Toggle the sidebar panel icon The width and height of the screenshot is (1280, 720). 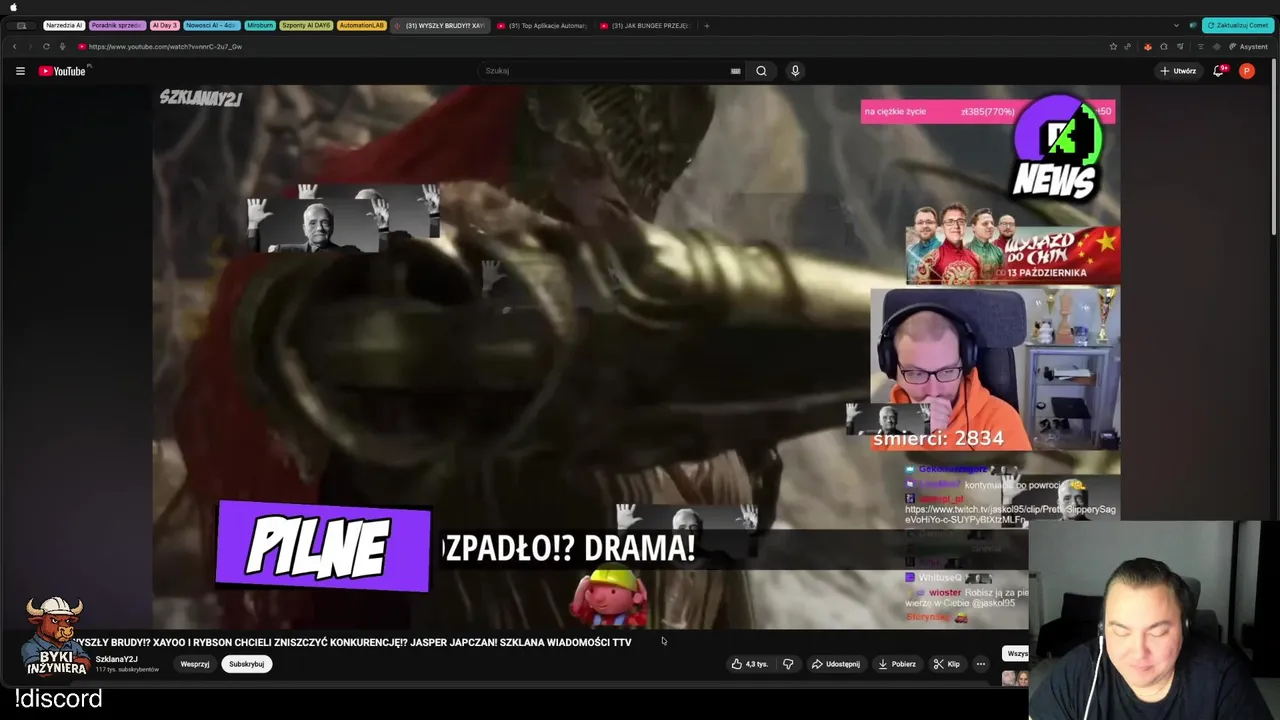click(21, 25)
